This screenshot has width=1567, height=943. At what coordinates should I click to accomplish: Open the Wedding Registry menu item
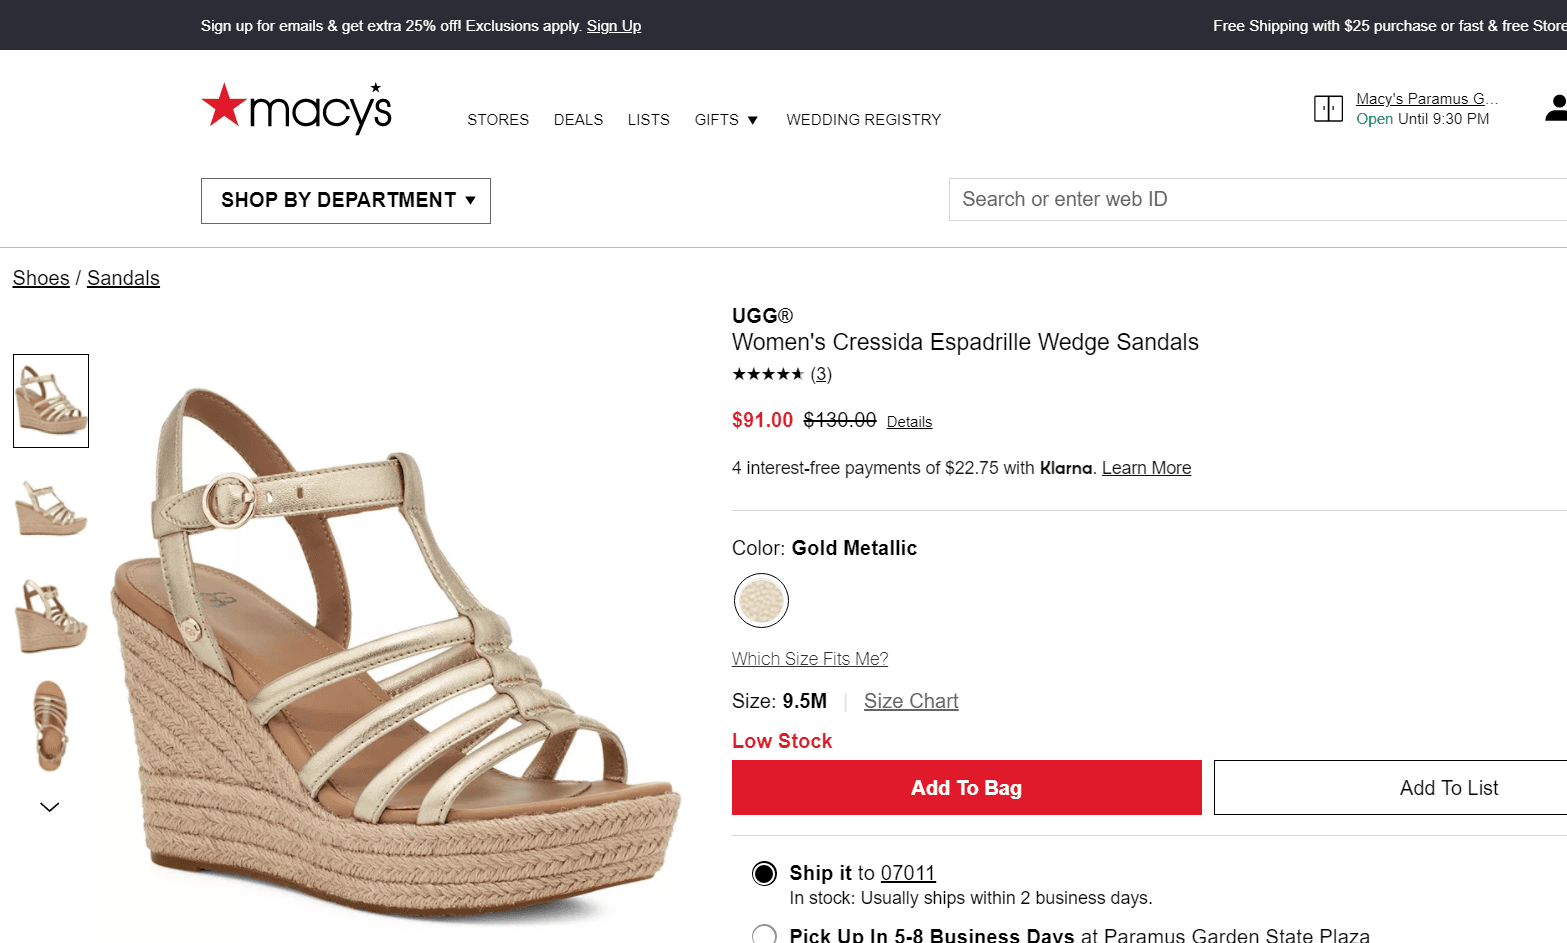click(x=863, y=120)
